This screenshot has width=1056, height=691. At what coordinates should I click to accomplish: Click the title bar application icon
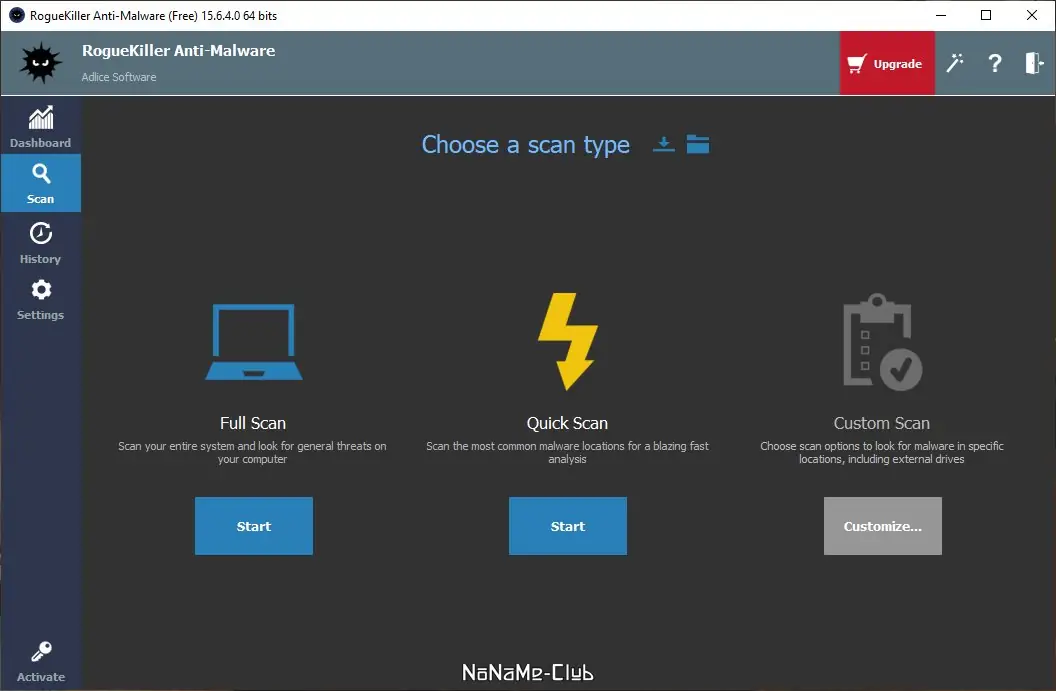point(16,15)
